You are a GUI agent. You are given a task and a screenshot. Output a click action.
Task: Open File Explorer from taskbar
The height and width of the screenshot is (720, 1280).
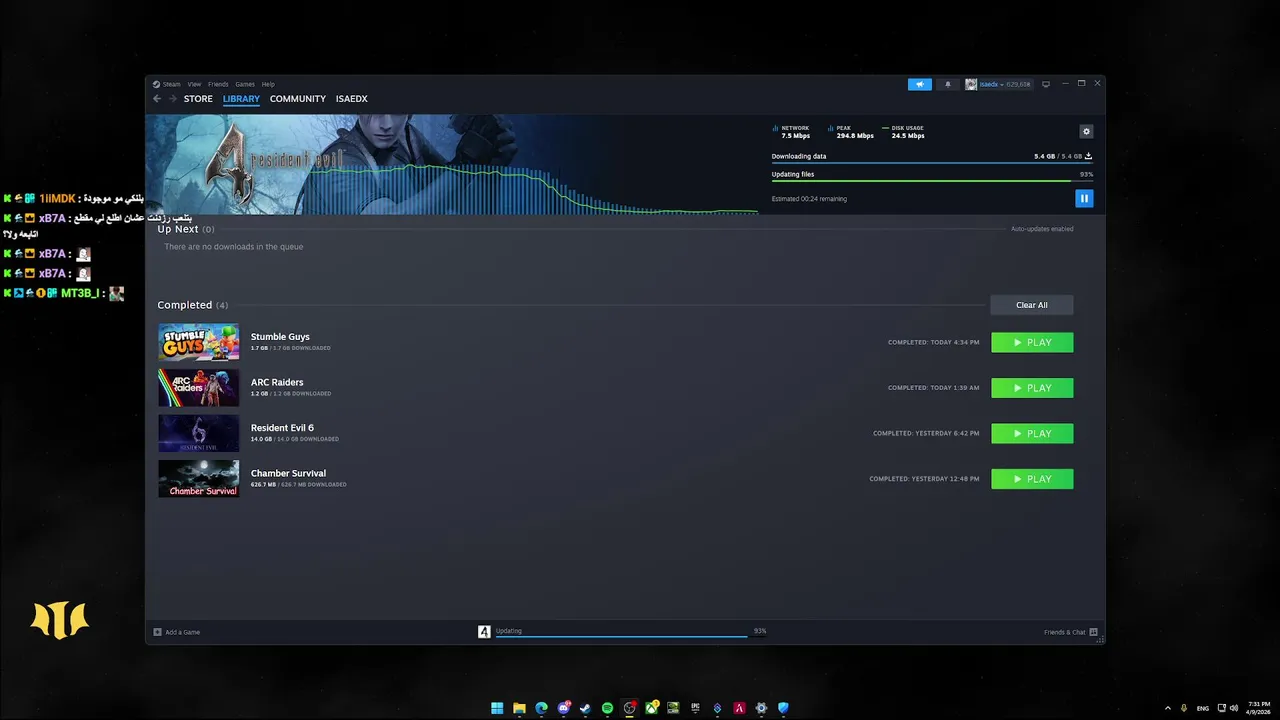519,708
